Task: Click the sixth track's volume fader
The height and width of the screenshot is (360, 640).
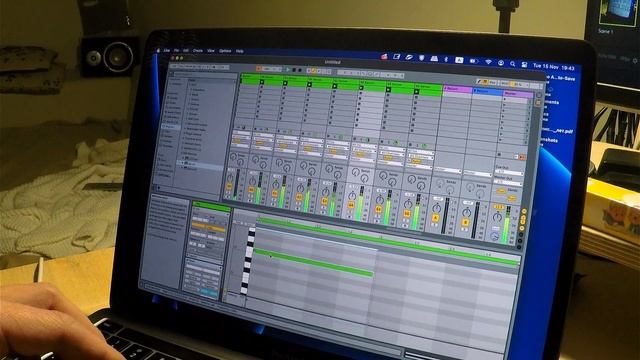Action: pyautogui.click(x=361, y=205)
